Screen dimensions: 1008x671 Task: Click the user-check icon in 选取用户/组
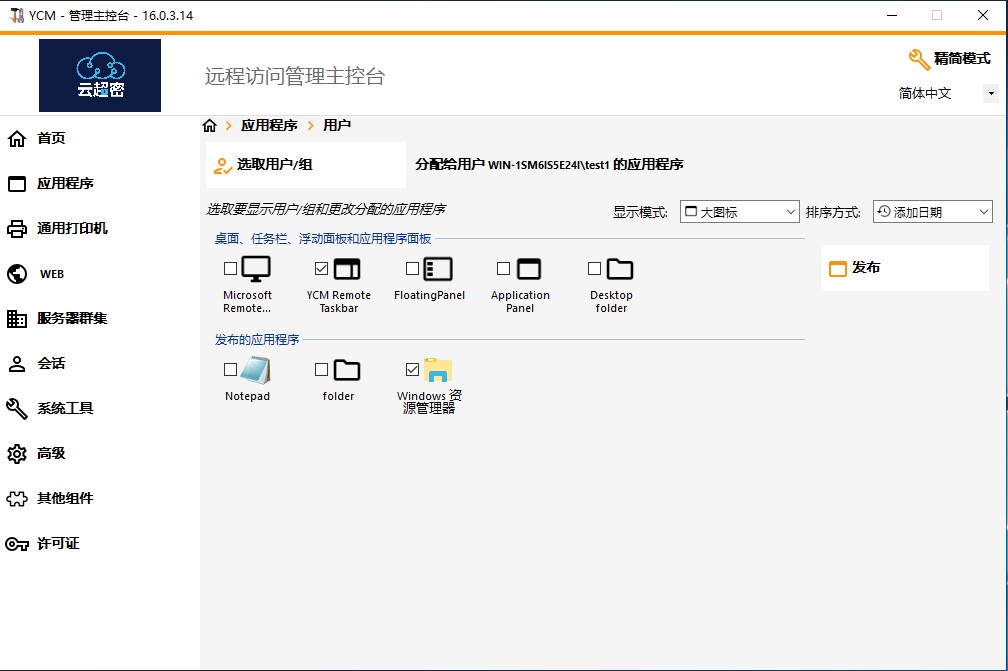(x=222, y=166)
